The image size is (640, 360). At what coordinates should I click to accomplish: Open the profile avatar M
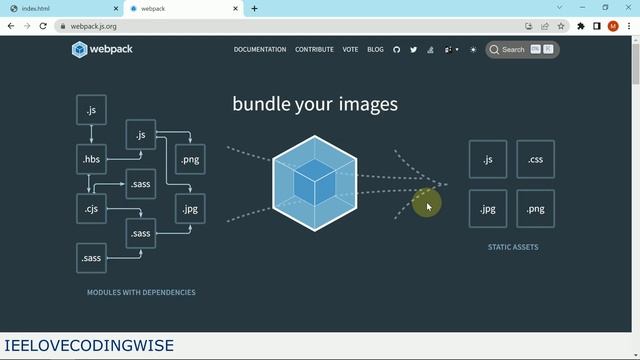[613, 26]
